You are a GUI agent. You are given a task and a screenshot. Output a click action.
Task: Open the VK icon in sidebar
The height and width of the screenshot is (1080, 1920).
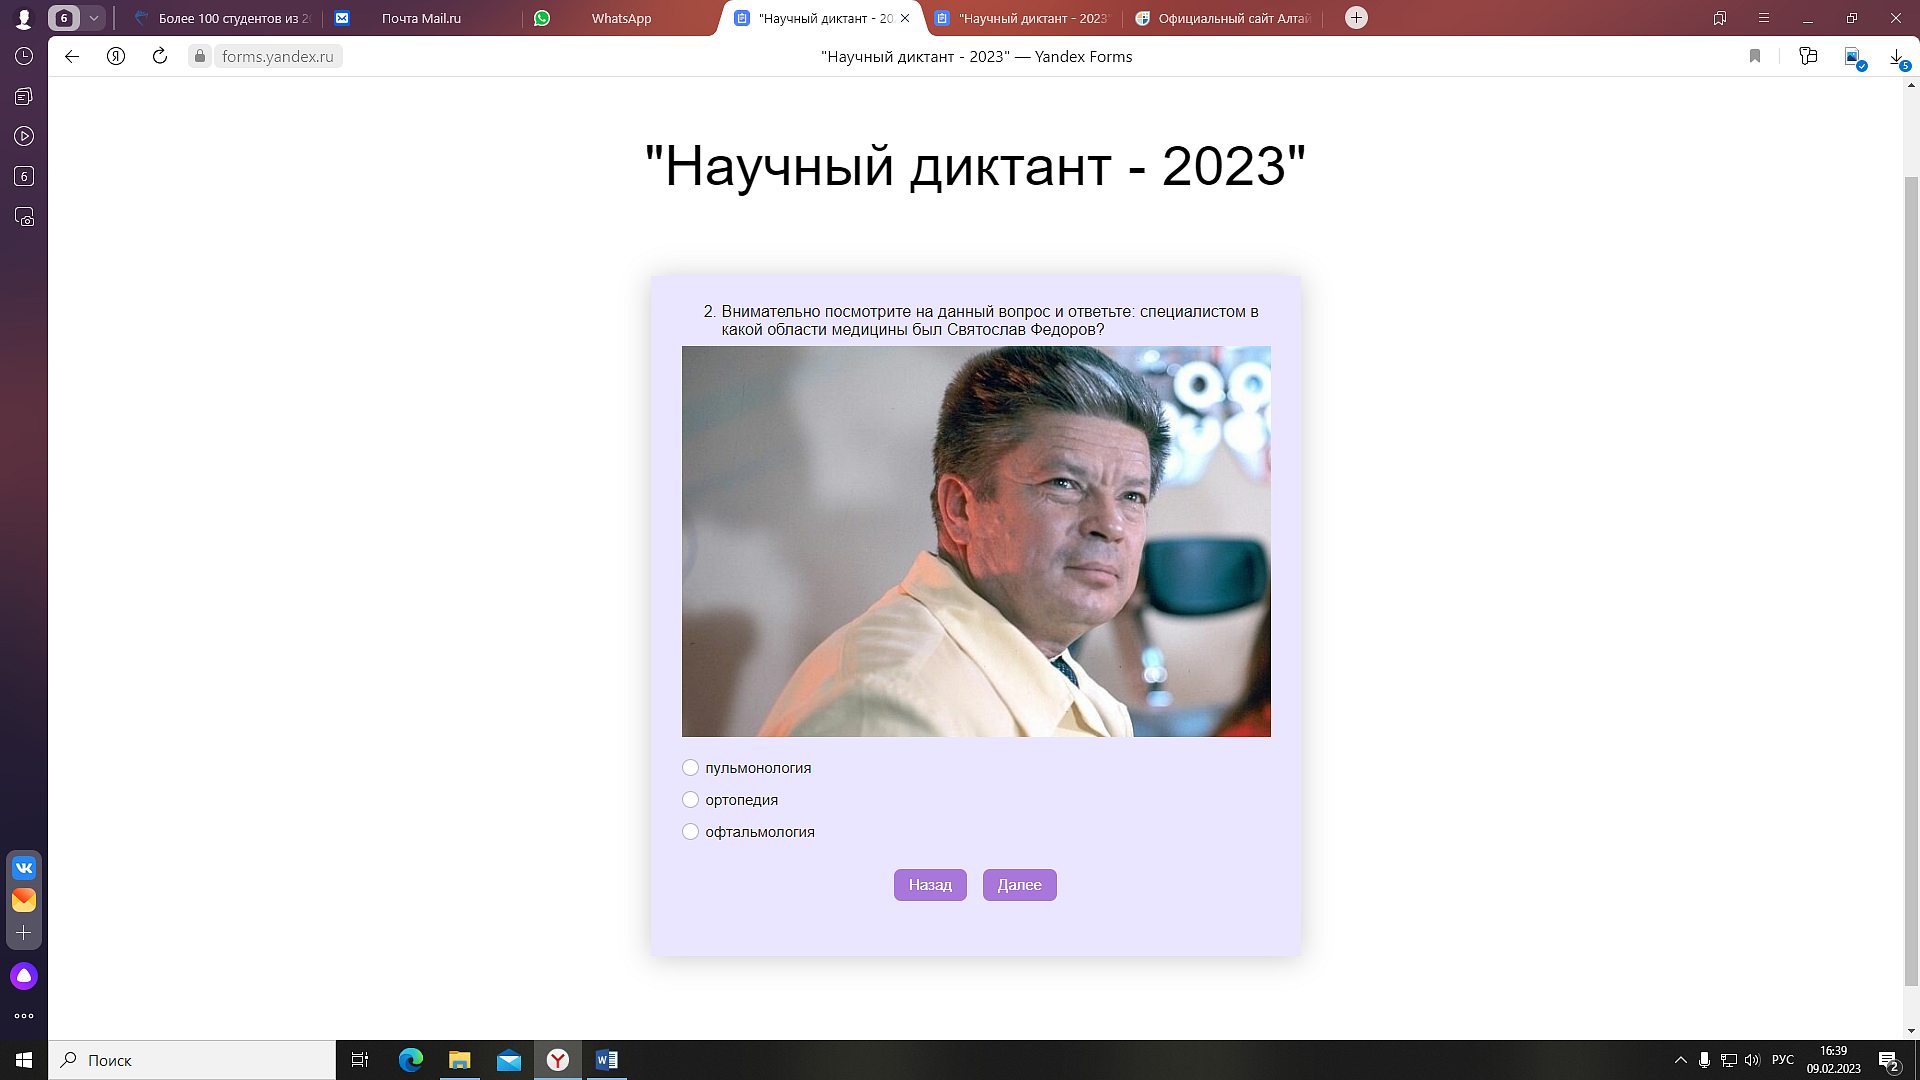pos(24,868)
